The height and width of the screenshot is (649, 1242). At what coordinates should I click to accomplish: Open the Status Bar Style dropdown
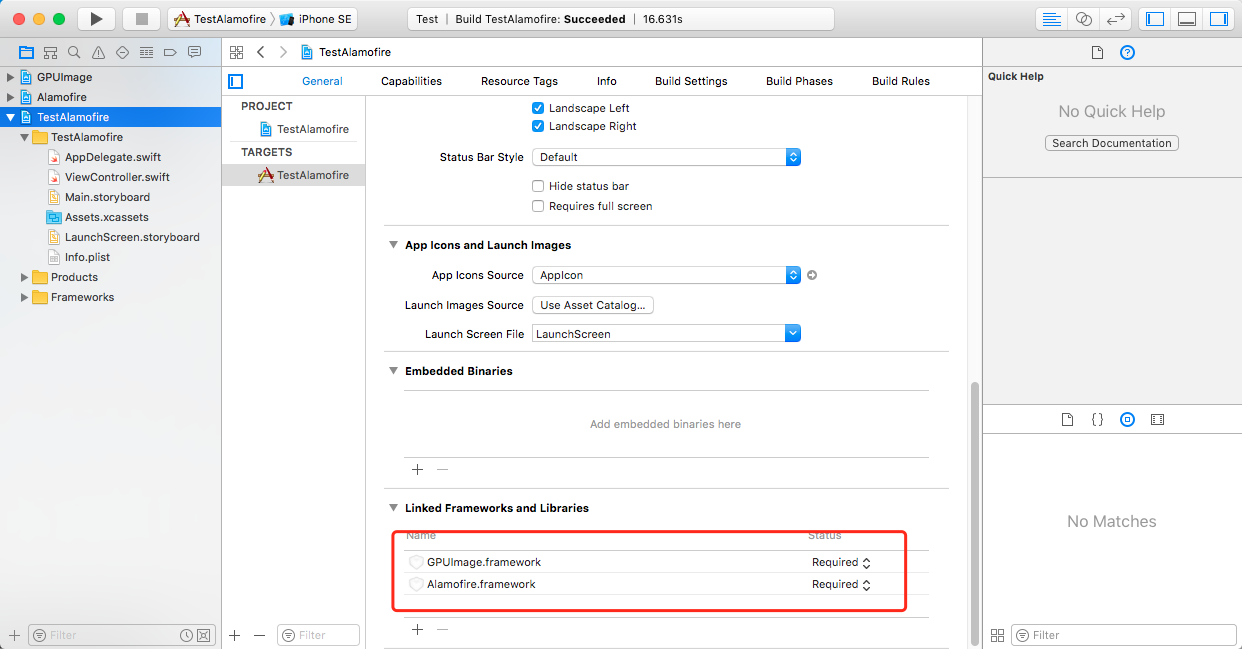pyautogui.click(x=666, y=157)
